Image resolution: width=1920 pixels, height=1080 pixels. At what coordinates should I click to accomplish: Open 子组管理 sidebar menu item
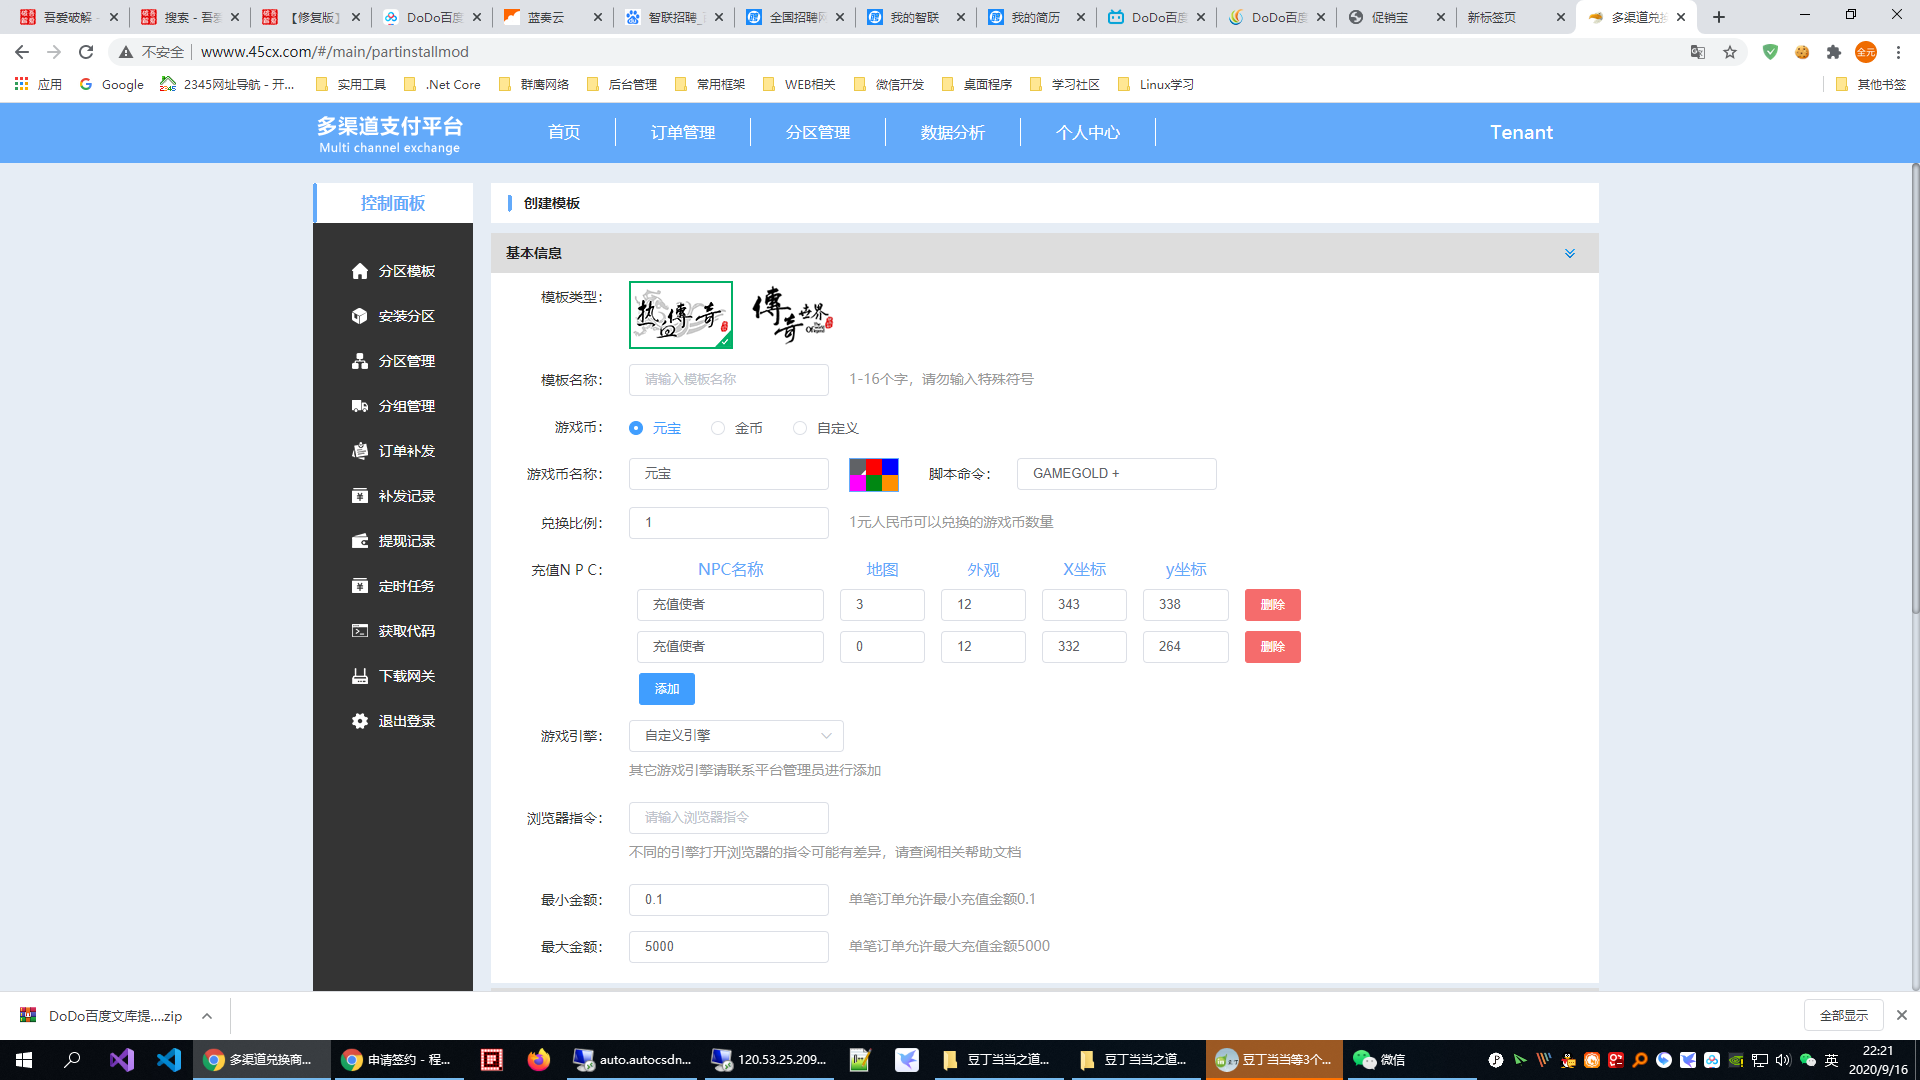point(392,406)
